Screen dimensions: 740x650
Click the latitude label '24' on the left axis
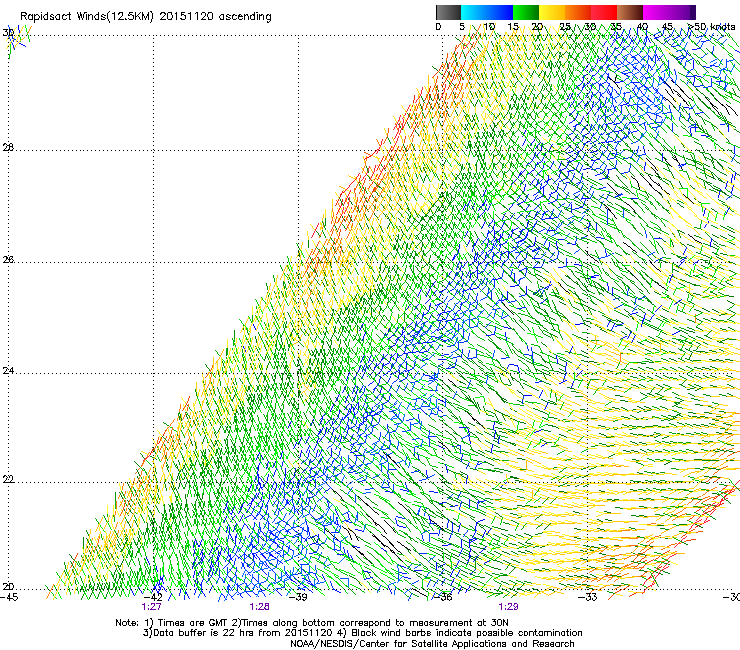click(8, 371)
